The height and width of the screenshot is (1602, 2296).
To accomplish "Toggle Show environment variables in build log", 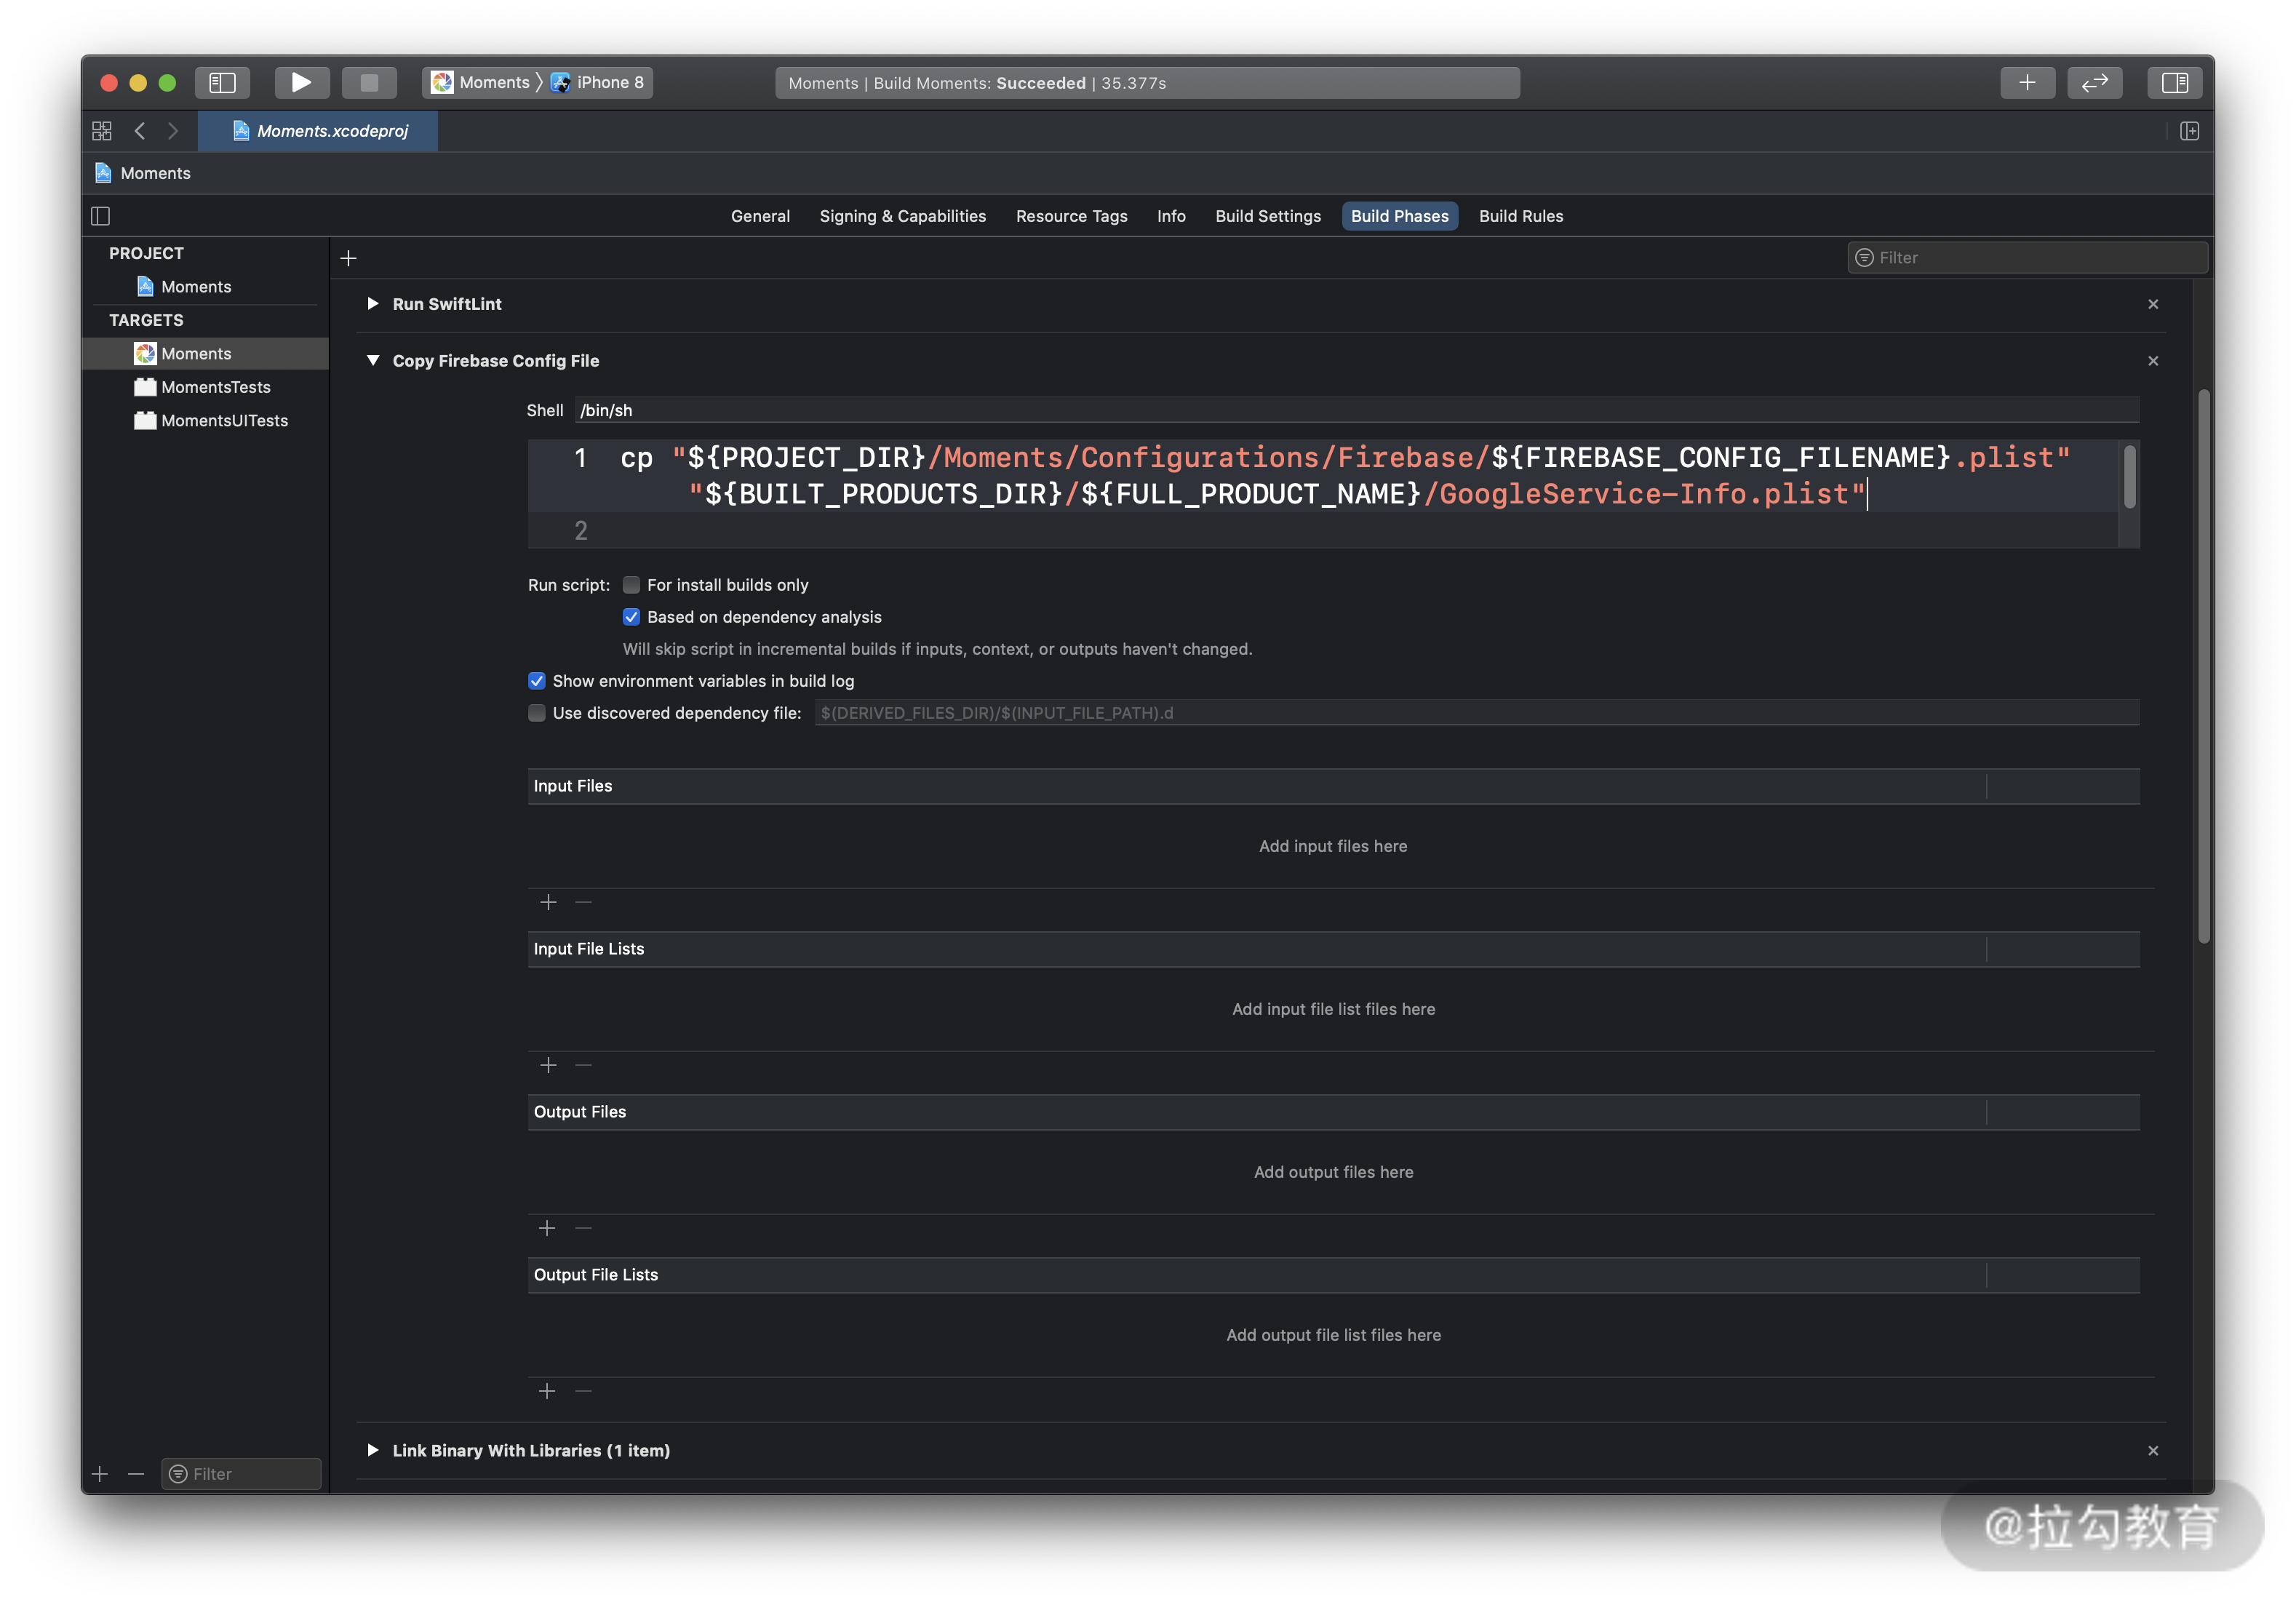I will [x=537, y=681].
